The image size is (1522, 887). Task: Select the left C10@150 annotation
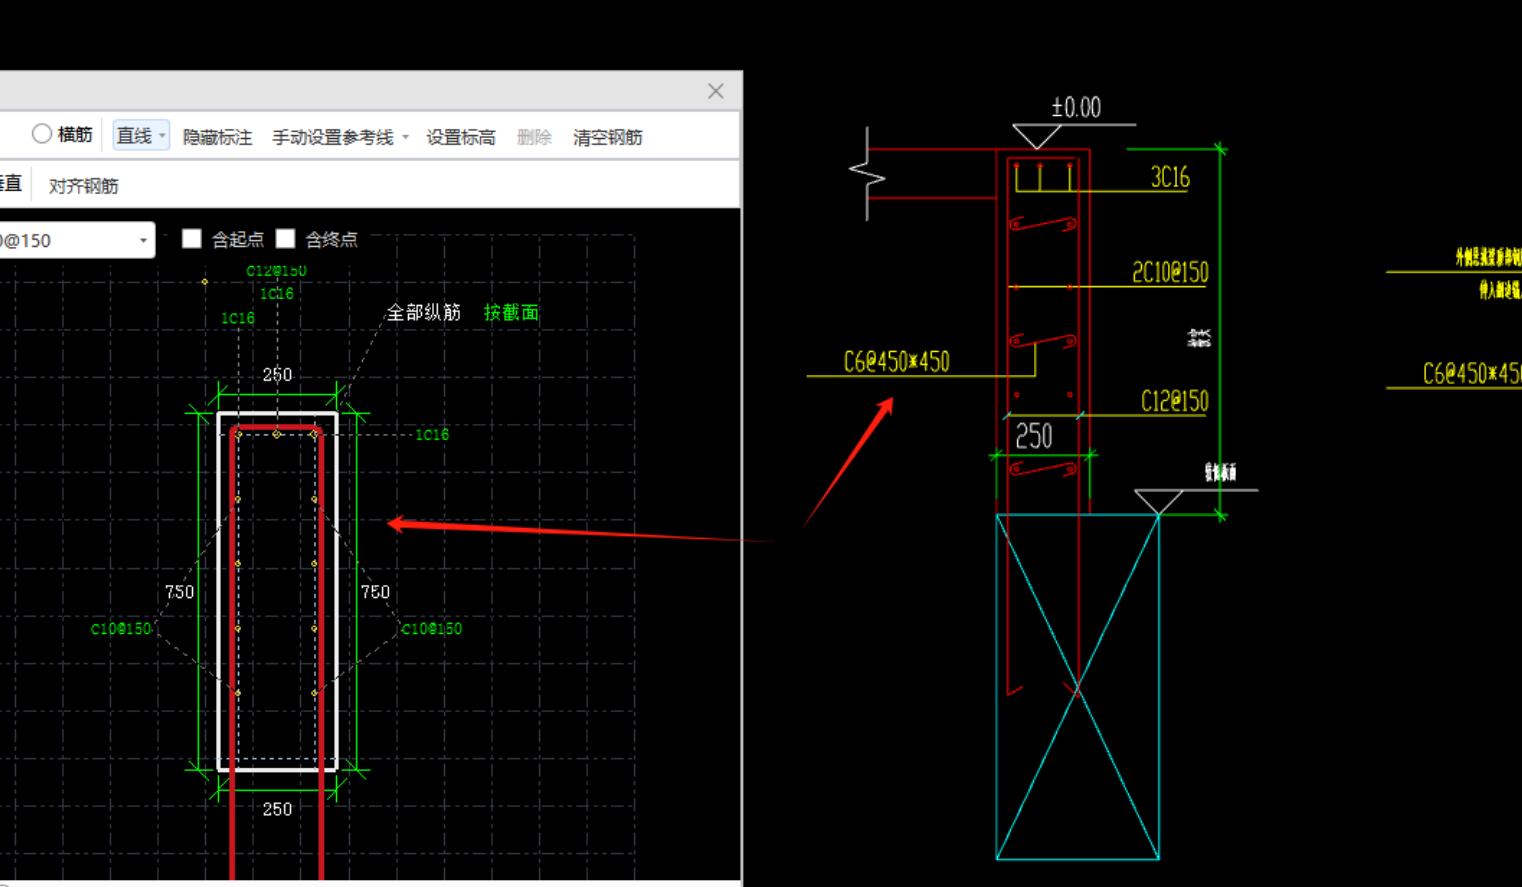tap(121, 629)
